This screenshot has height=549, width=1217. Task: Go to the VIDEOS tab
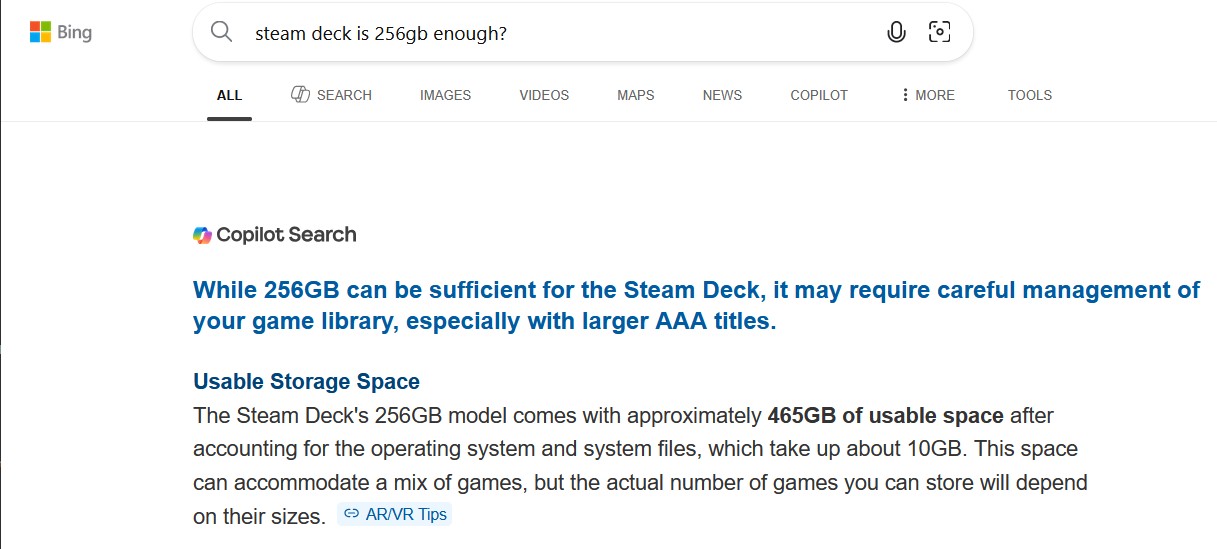coord(544,95)
